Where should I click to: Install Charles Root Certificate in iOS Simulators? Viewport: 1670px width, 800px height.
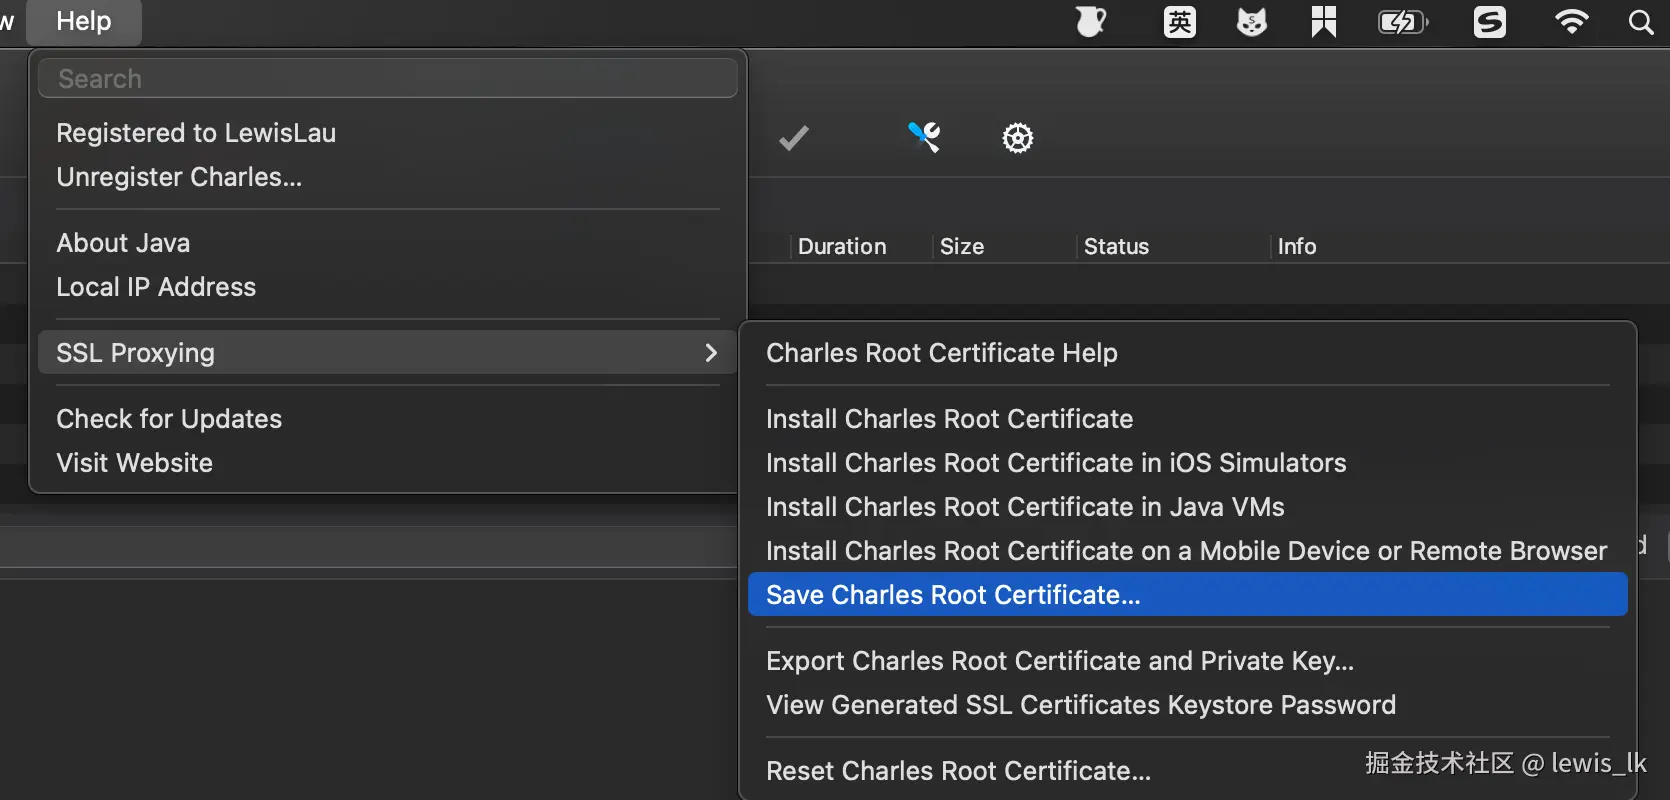point(1188,463)
